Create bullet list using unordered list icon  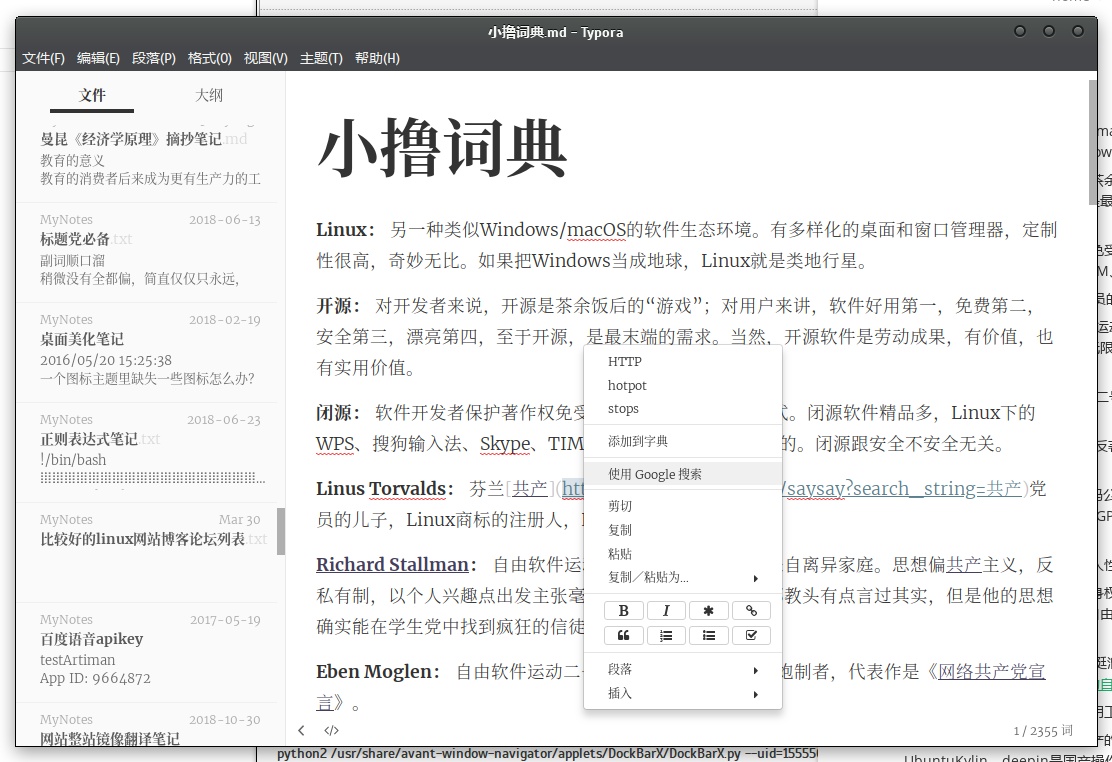click(708, 635)
